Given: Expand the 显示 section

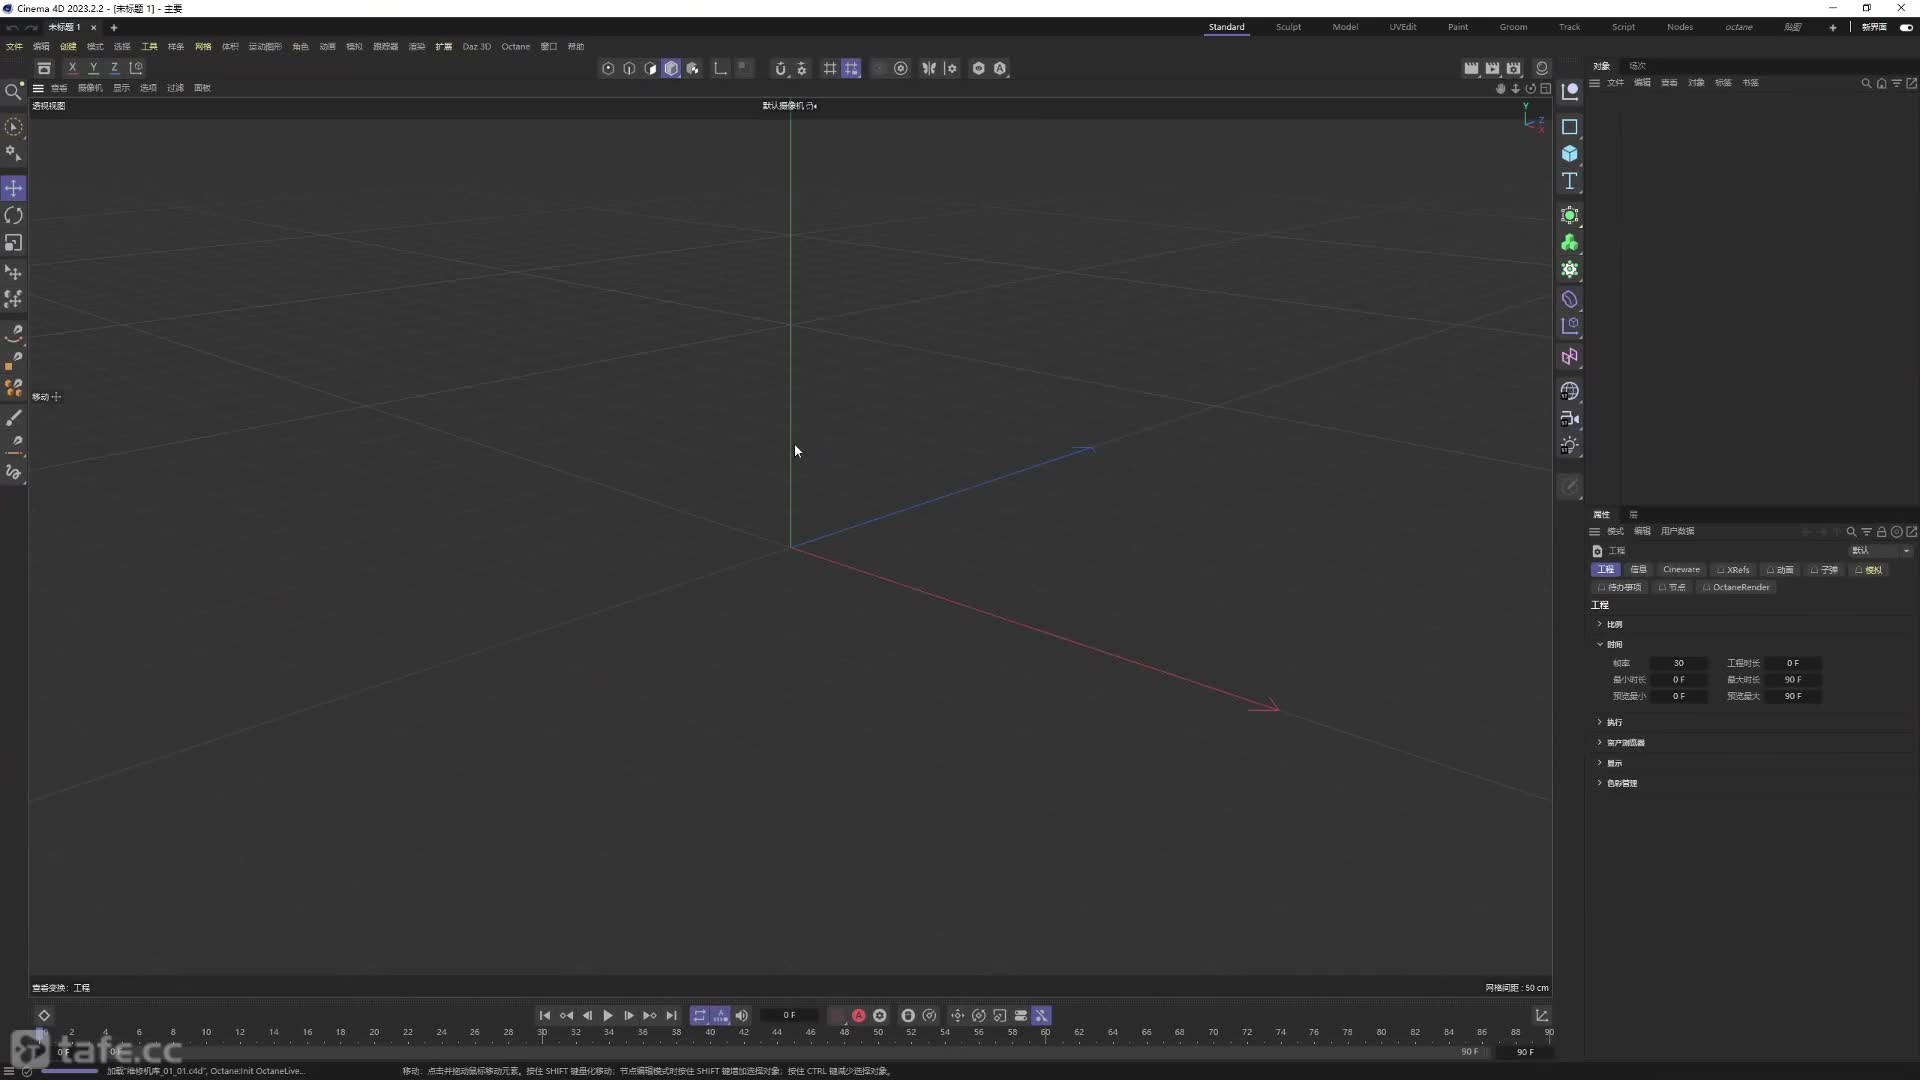Looking at the screenshot, I should (1614, 763).
